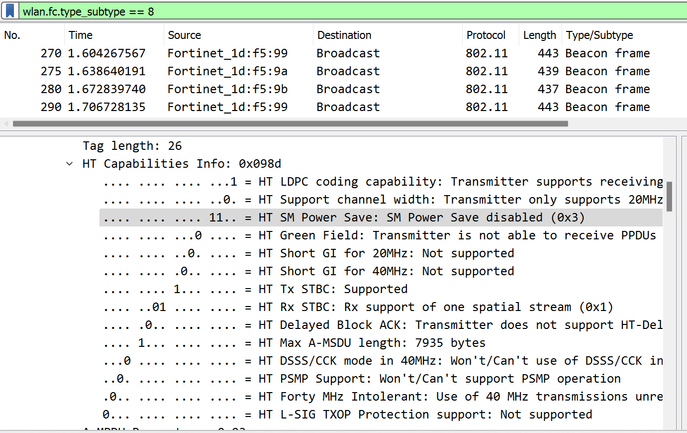The image size is (687, 433).
Task: Select packet 280 from Fortinet_1d:f5:9b
Action: tap(300, 89)
